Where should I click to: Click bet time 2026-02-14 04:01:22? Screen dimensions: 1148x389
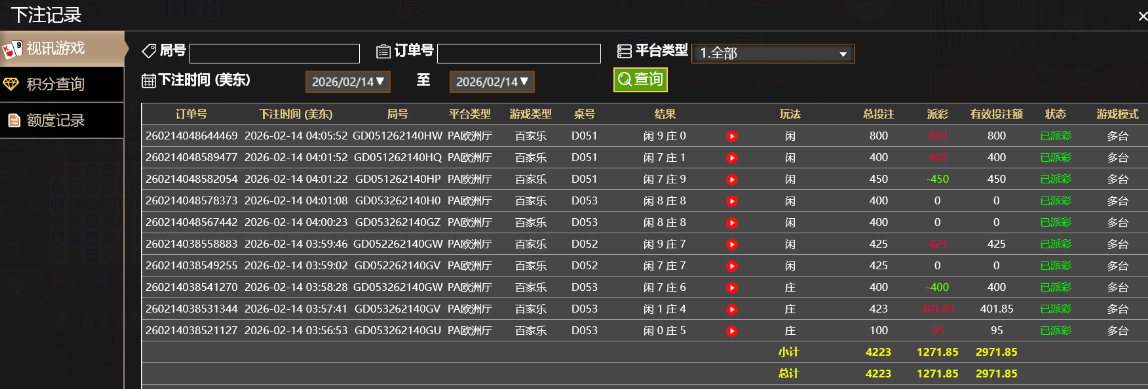click(296, 179)
